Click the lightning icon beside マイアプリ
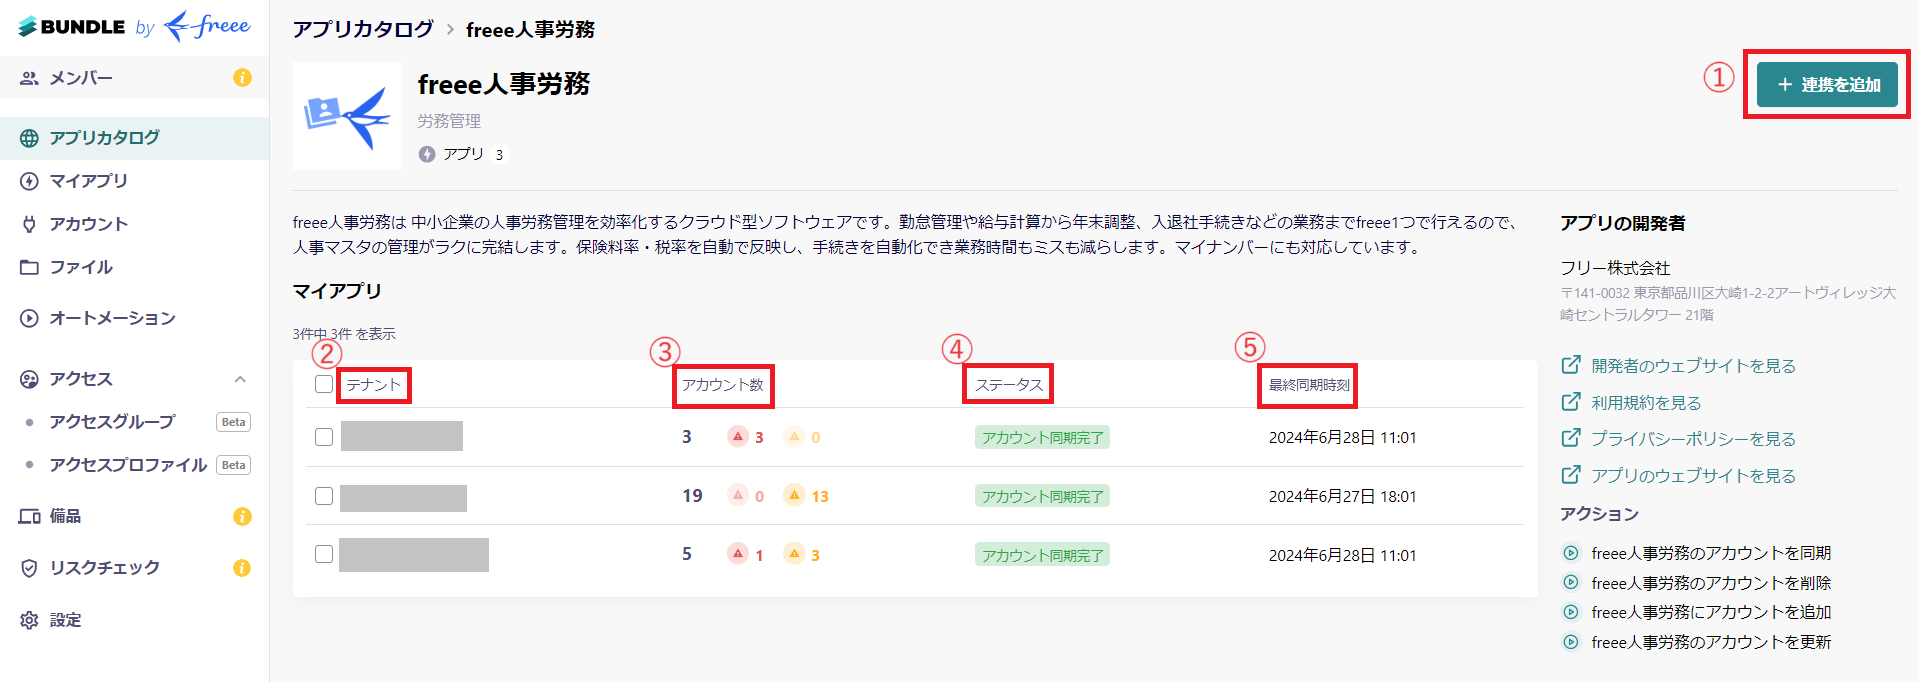This screenshot has height=682, width=1919. tap(30, 181)
